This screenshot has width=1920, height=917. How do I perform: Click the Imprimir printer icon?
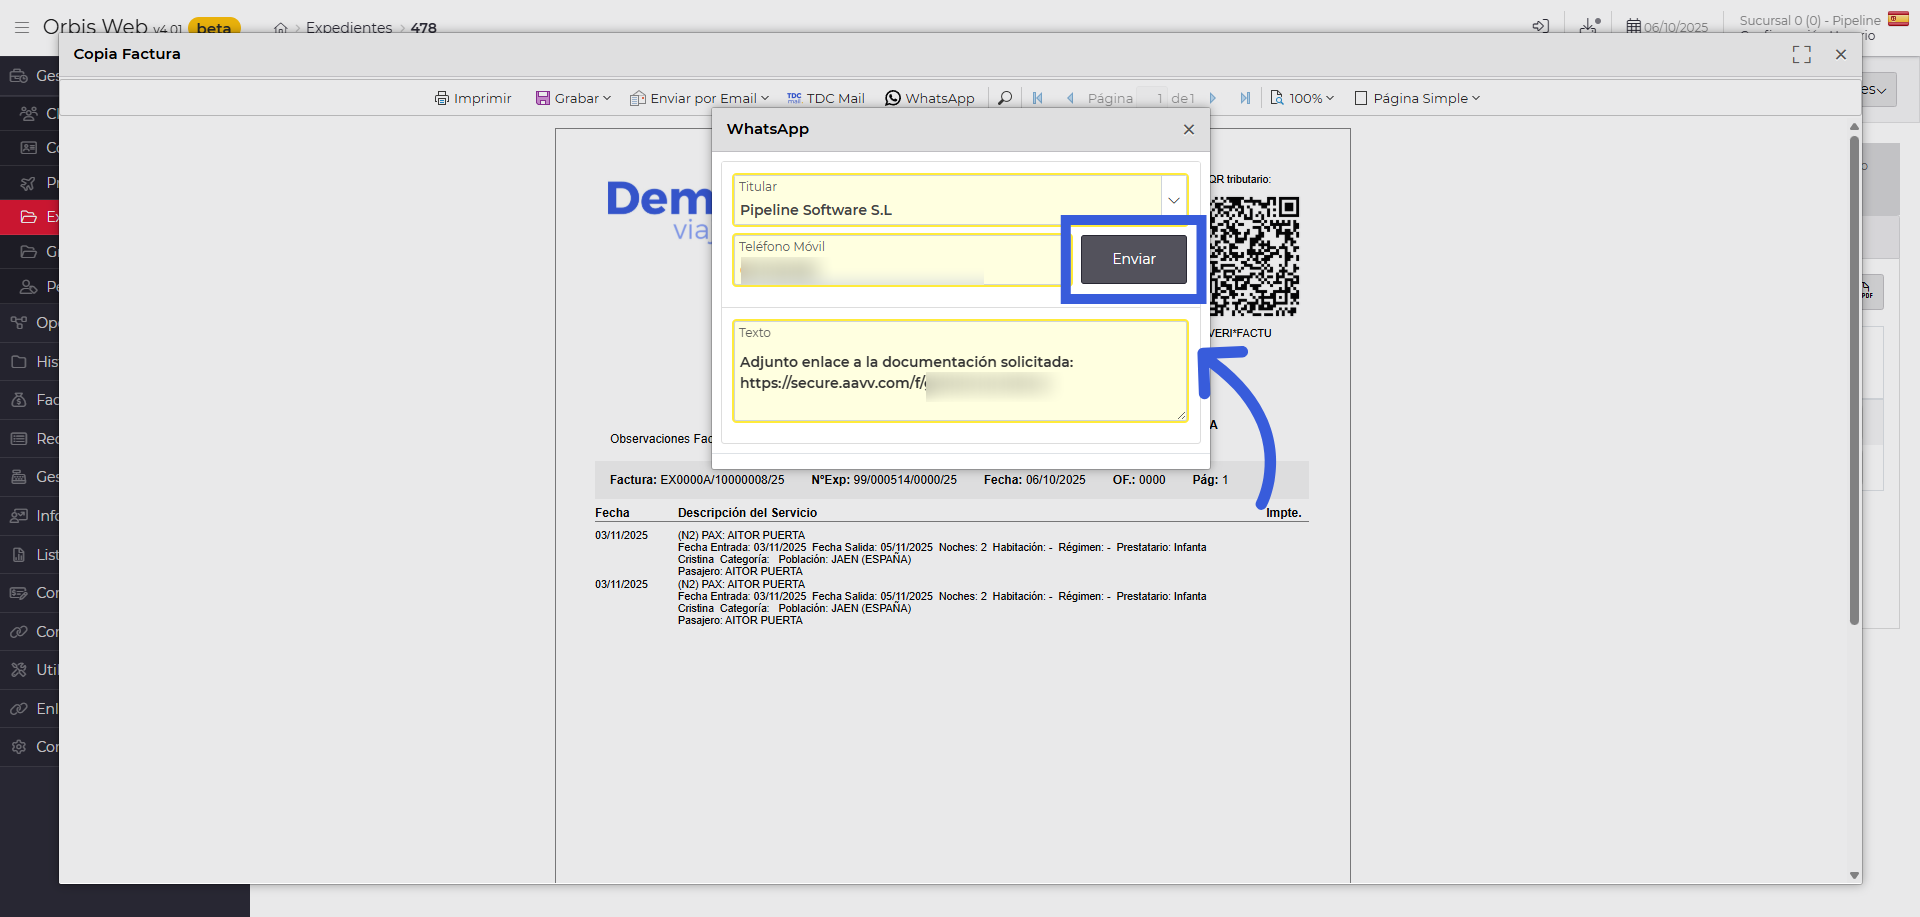coord(442,98)
